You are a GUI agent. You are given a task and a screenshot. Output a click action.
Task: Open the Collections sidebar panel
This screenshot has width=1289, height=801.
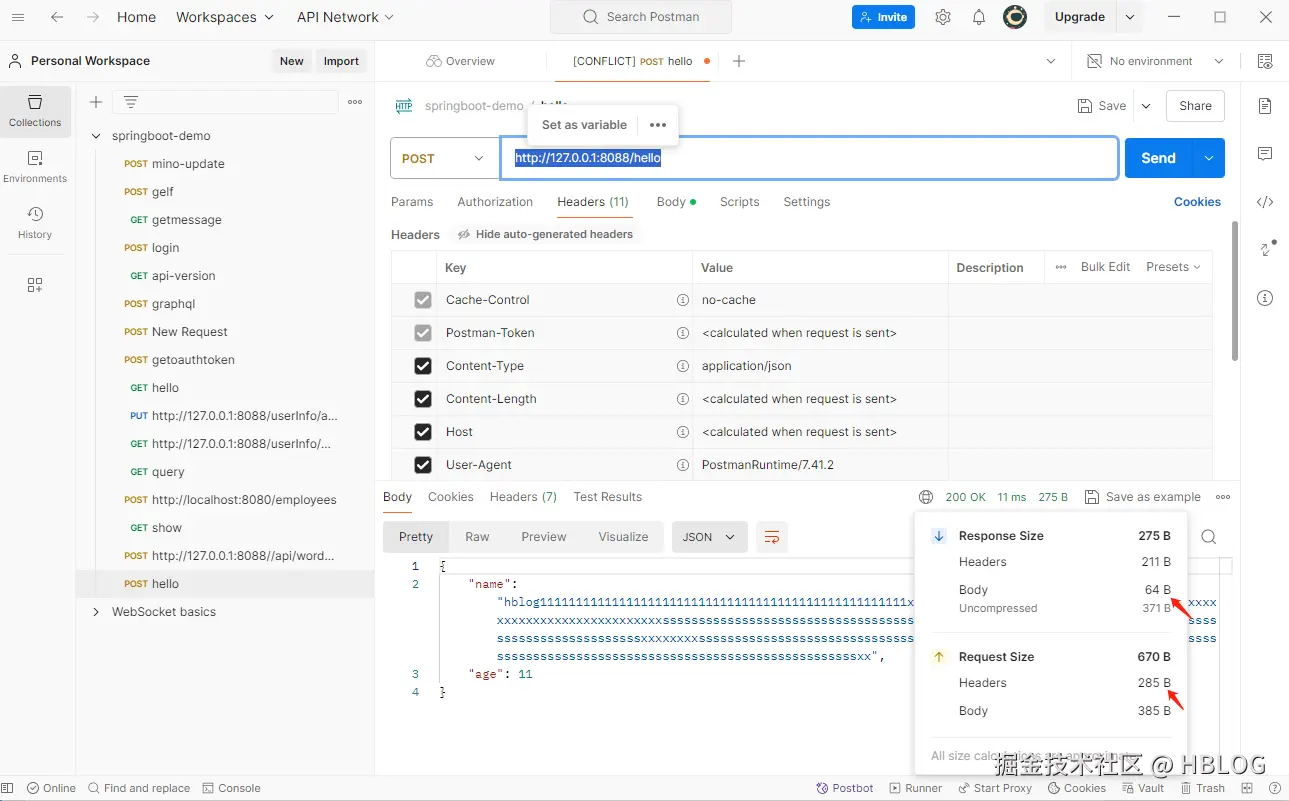(35, 110)
